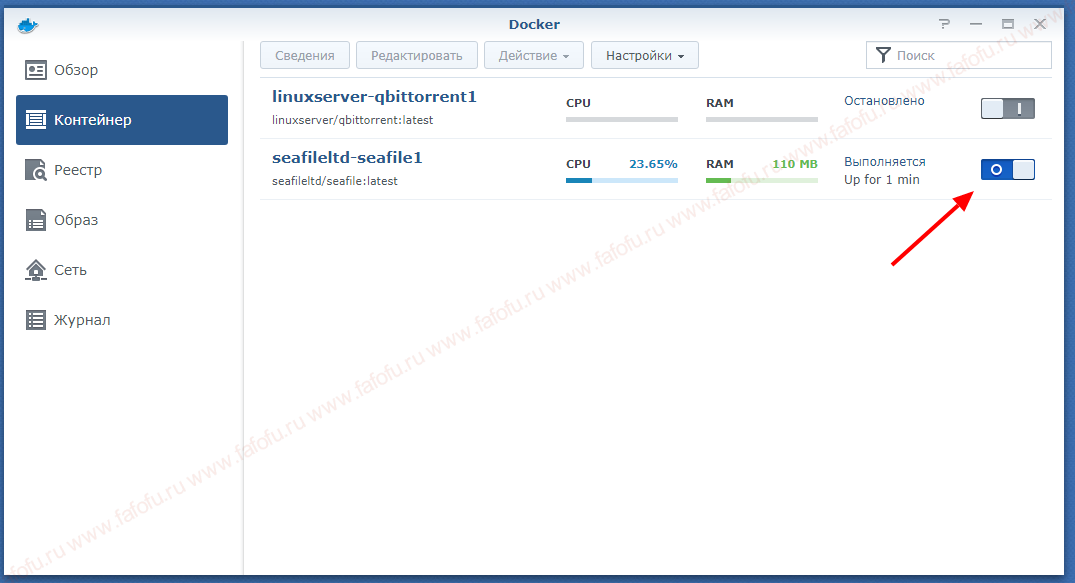Show the Журнал section
This screenshot has width=1075, height=583.
click(122, 320)
